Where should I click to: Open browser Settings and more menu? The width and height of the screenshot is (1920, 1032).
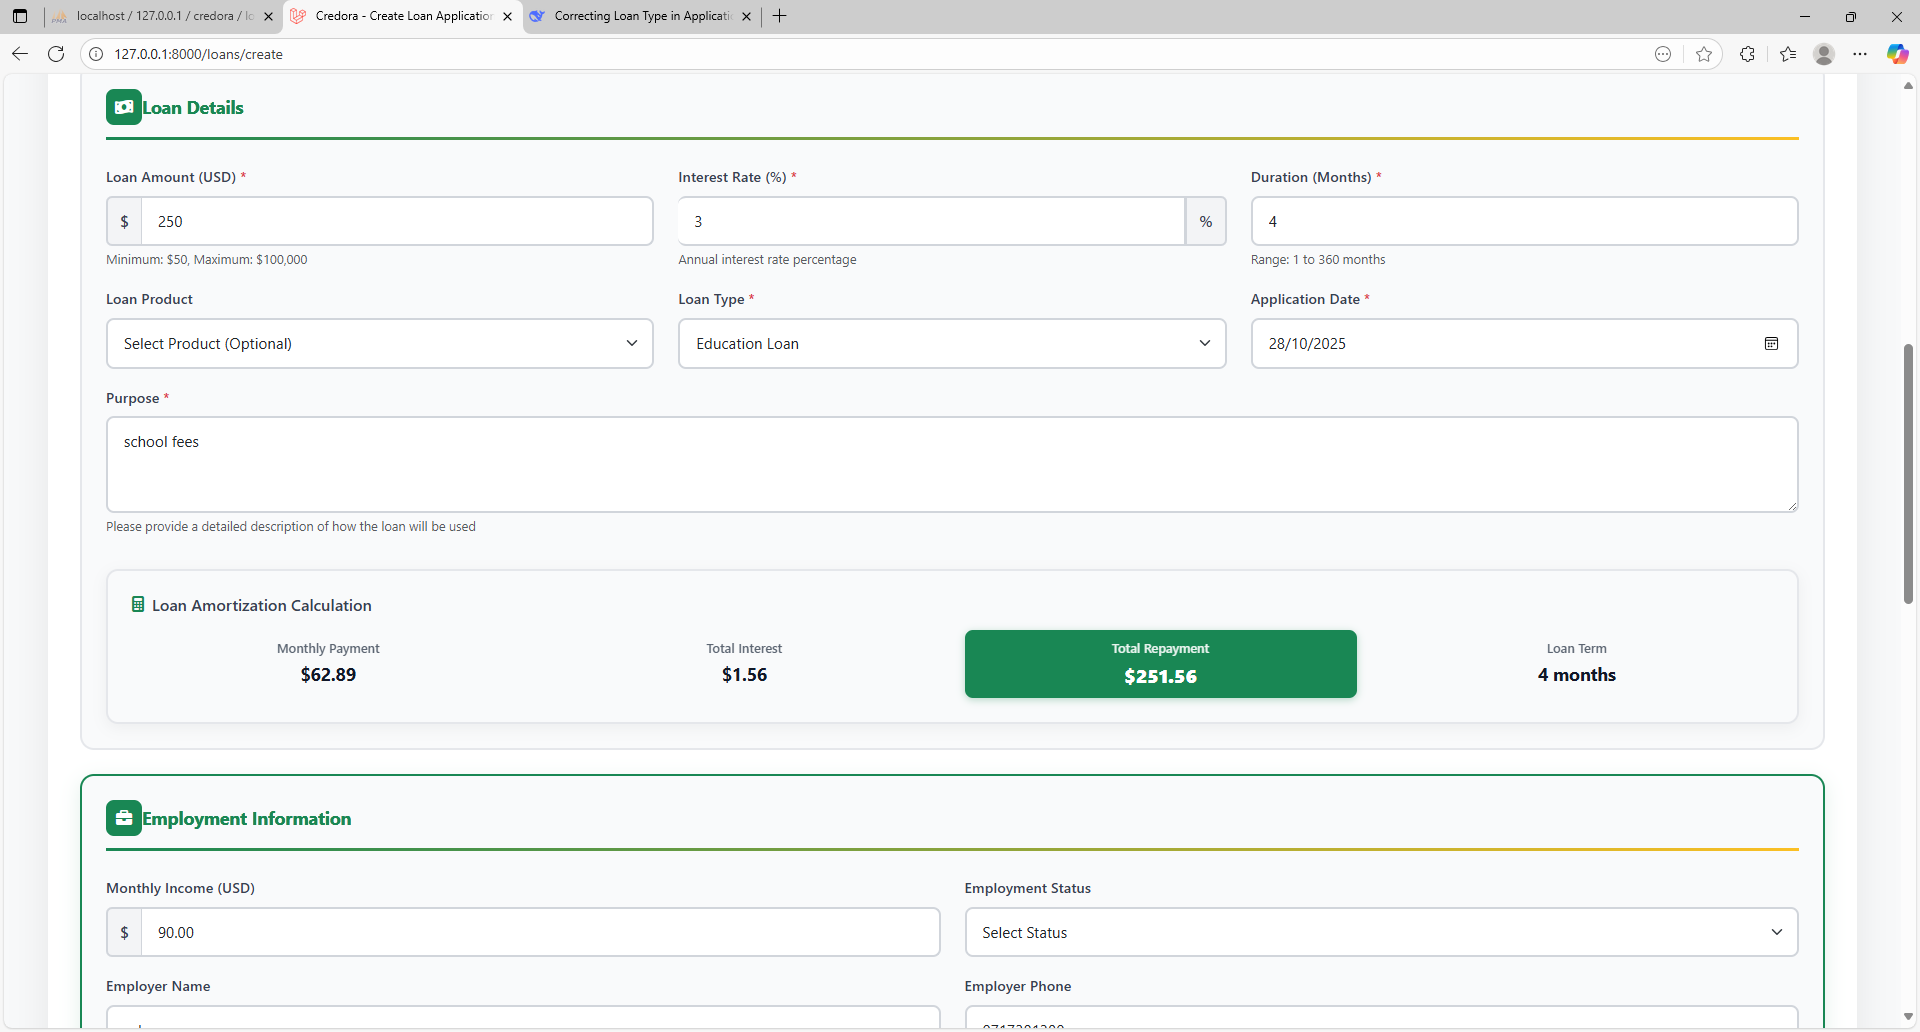1860,54
